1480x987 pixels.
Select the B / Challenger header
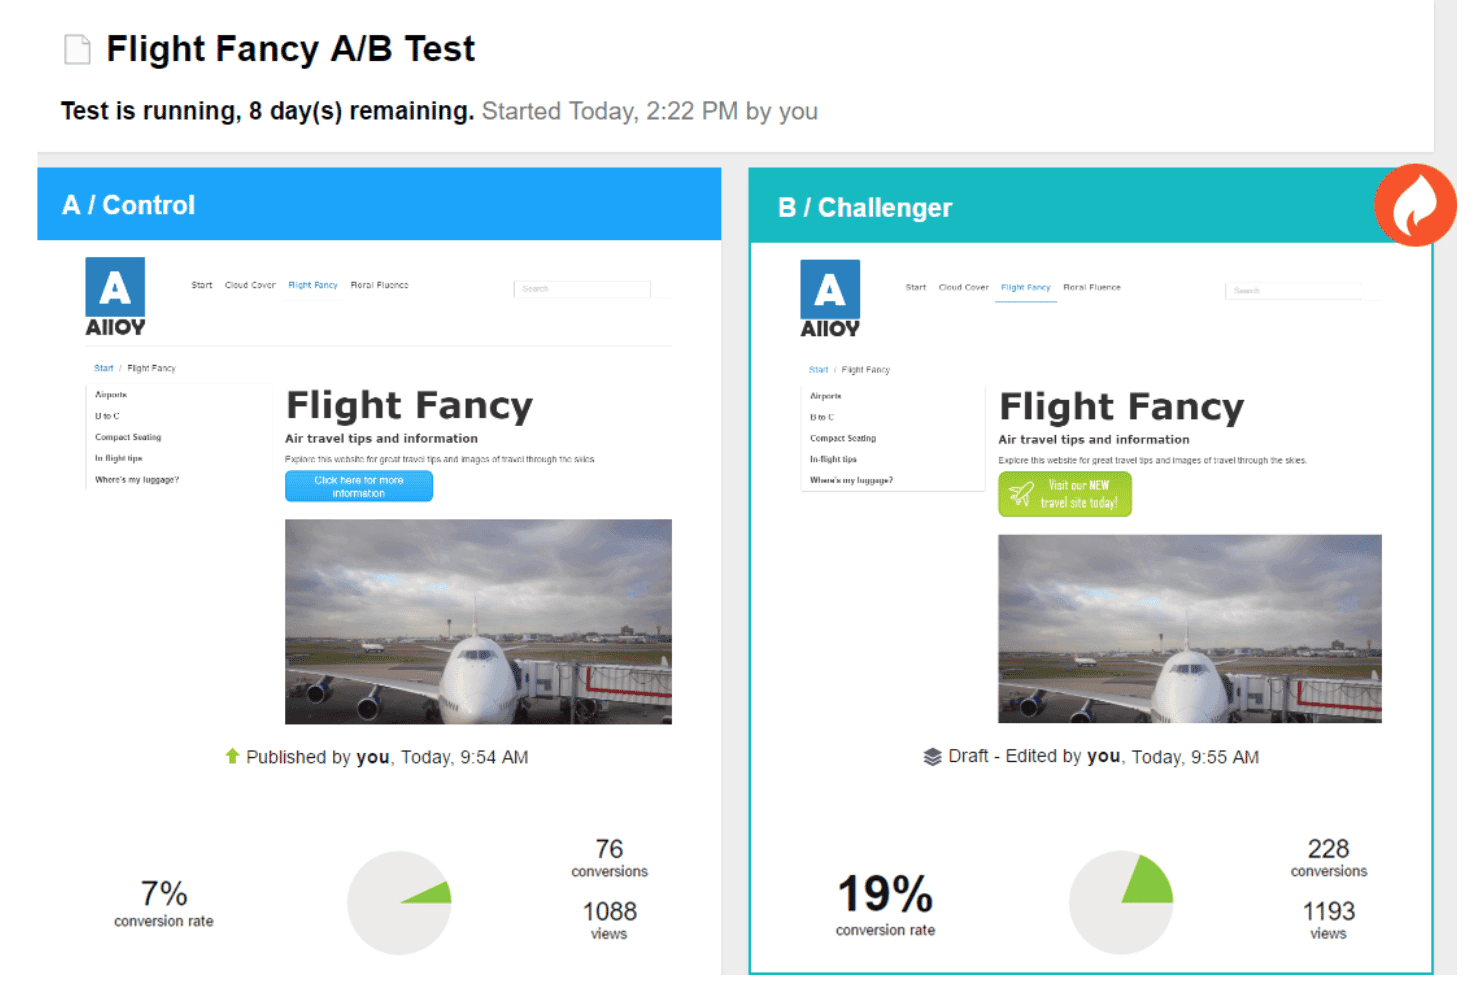click(x=1090, y=207)
